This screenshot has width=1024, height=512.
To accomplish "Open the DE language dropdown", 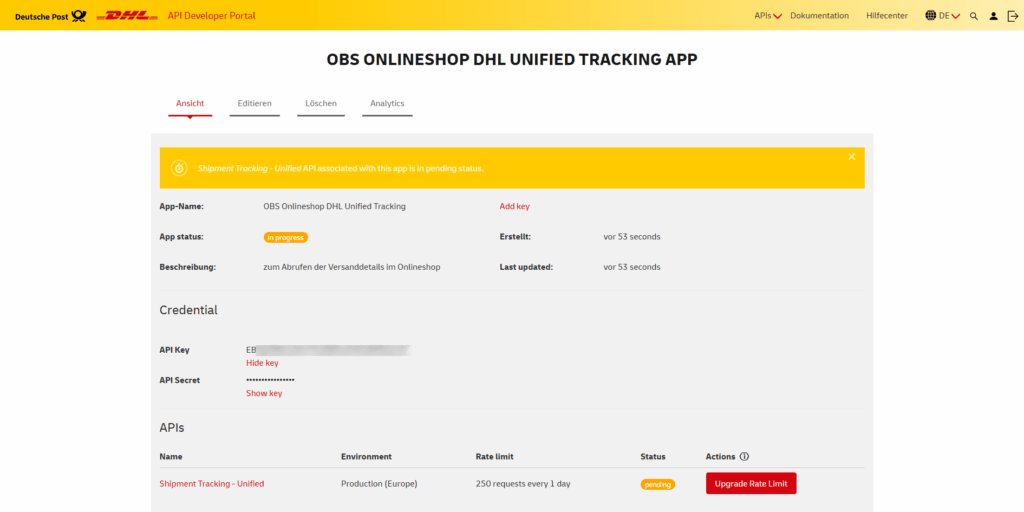I will point(950,16).
